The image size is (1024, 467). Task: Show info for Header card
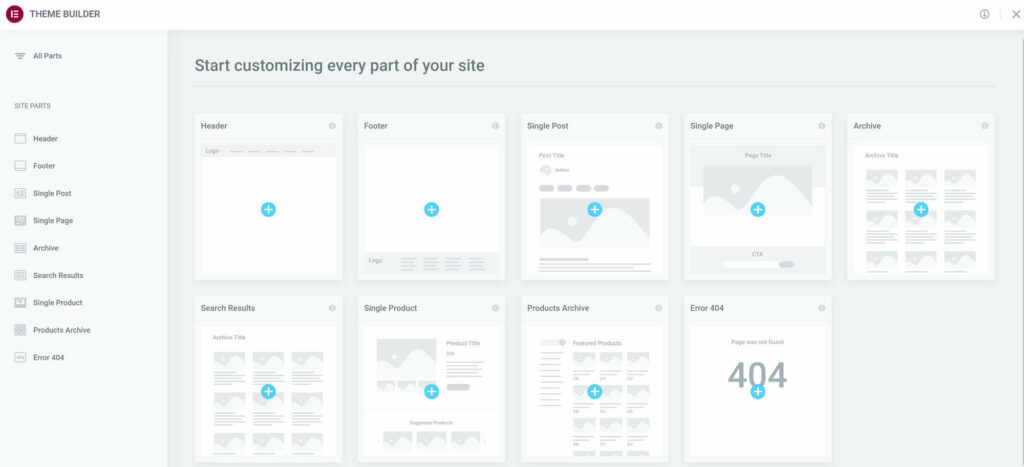(332, 126)
